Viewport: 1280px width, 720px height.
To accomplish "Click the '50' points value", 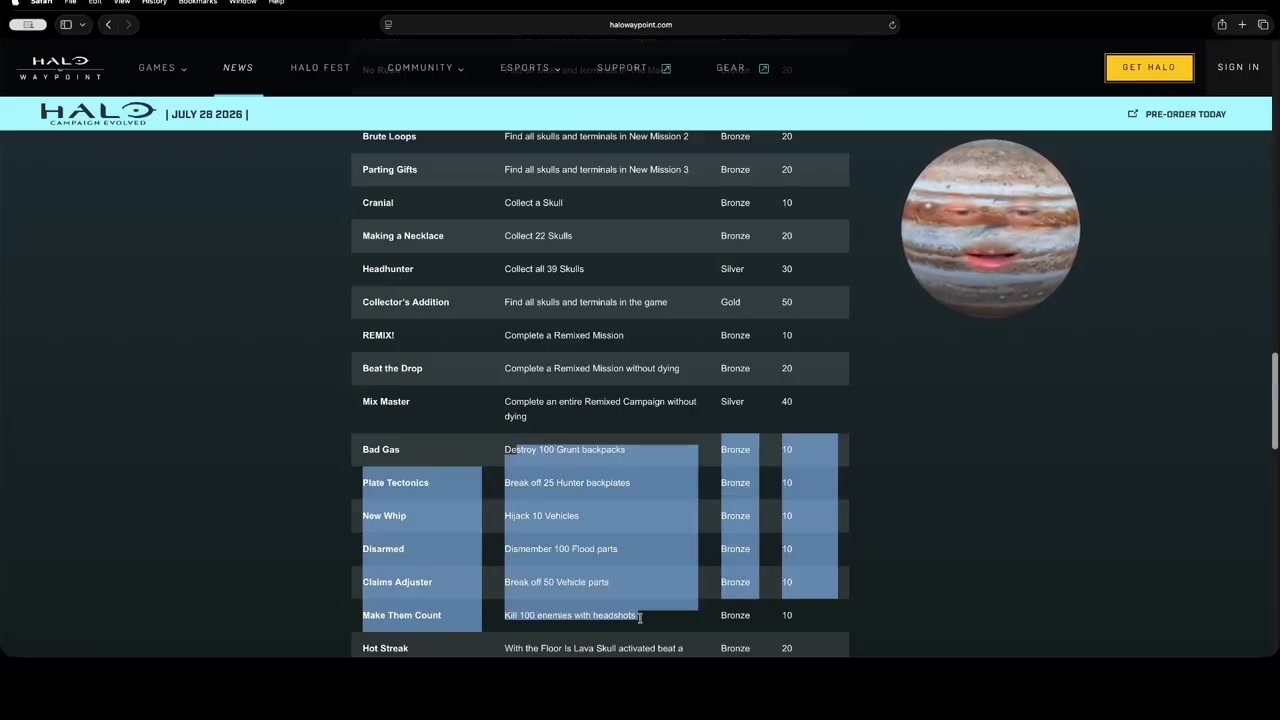I will pos(787,302).
